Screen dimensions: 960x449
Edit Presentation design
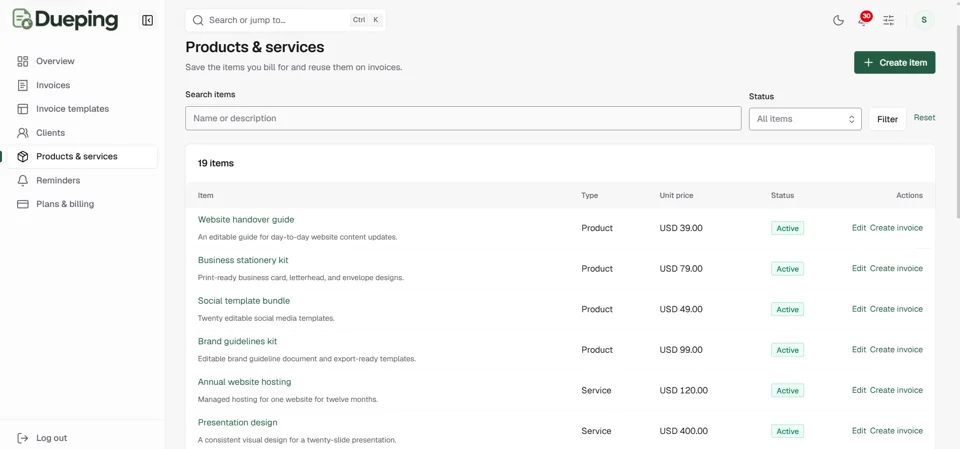pyautogui.click(x=859, y=431)
